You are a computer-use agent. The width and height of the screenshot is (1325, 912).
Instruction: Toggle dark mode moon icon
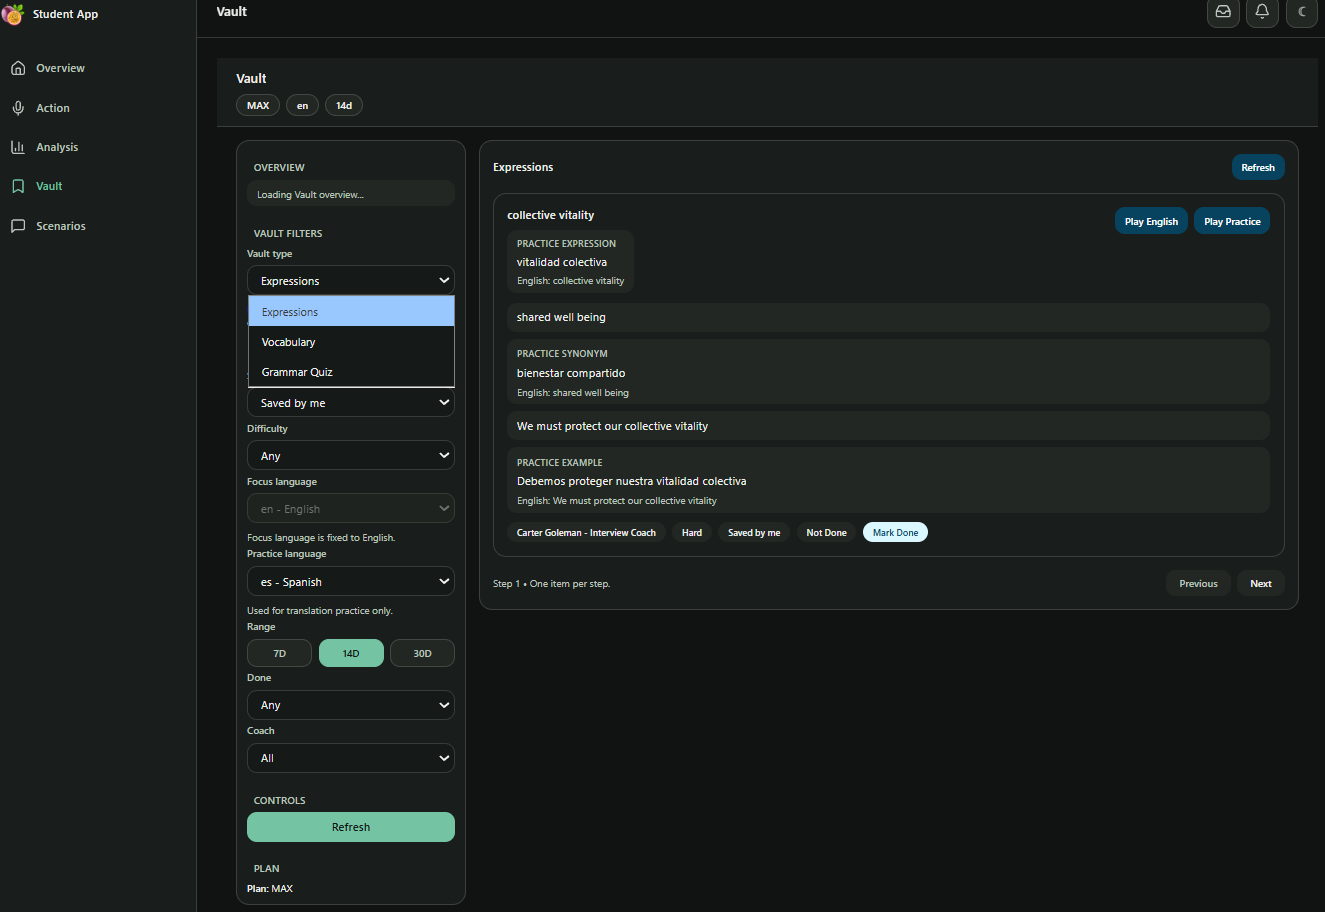click(x=1302, y=12)
